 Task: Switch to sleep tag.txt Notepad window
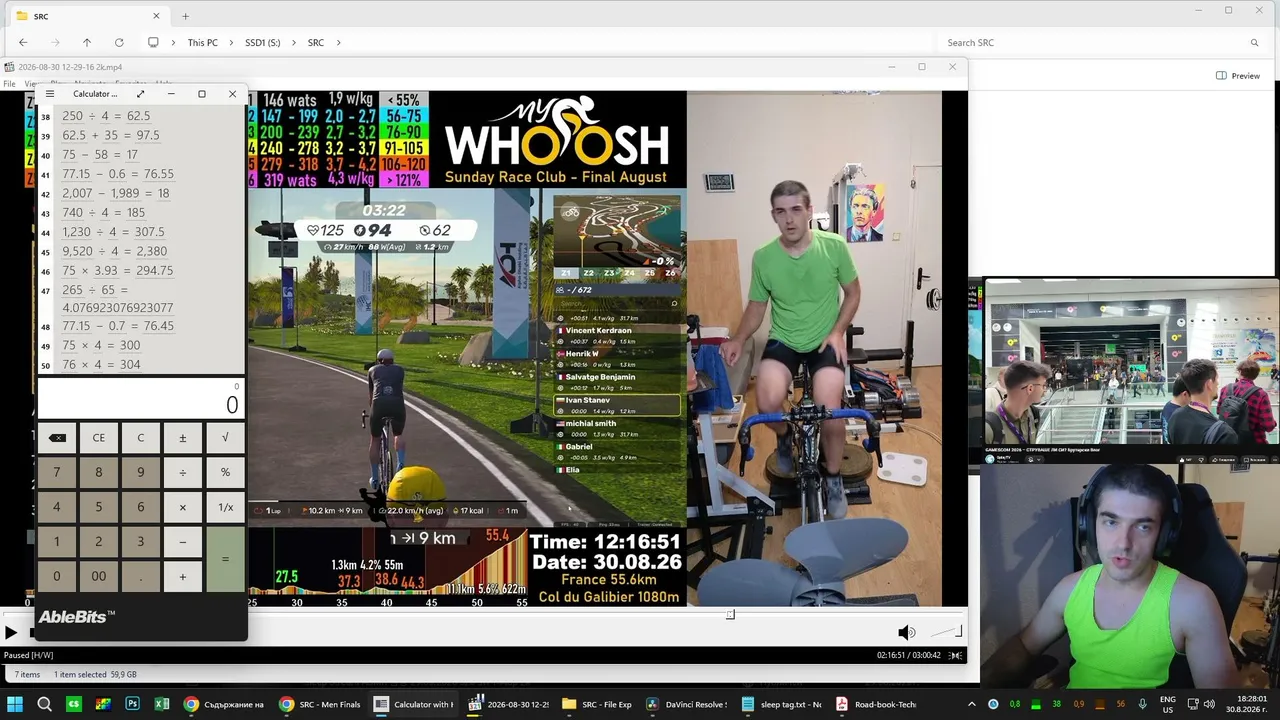tap(782, 704)
